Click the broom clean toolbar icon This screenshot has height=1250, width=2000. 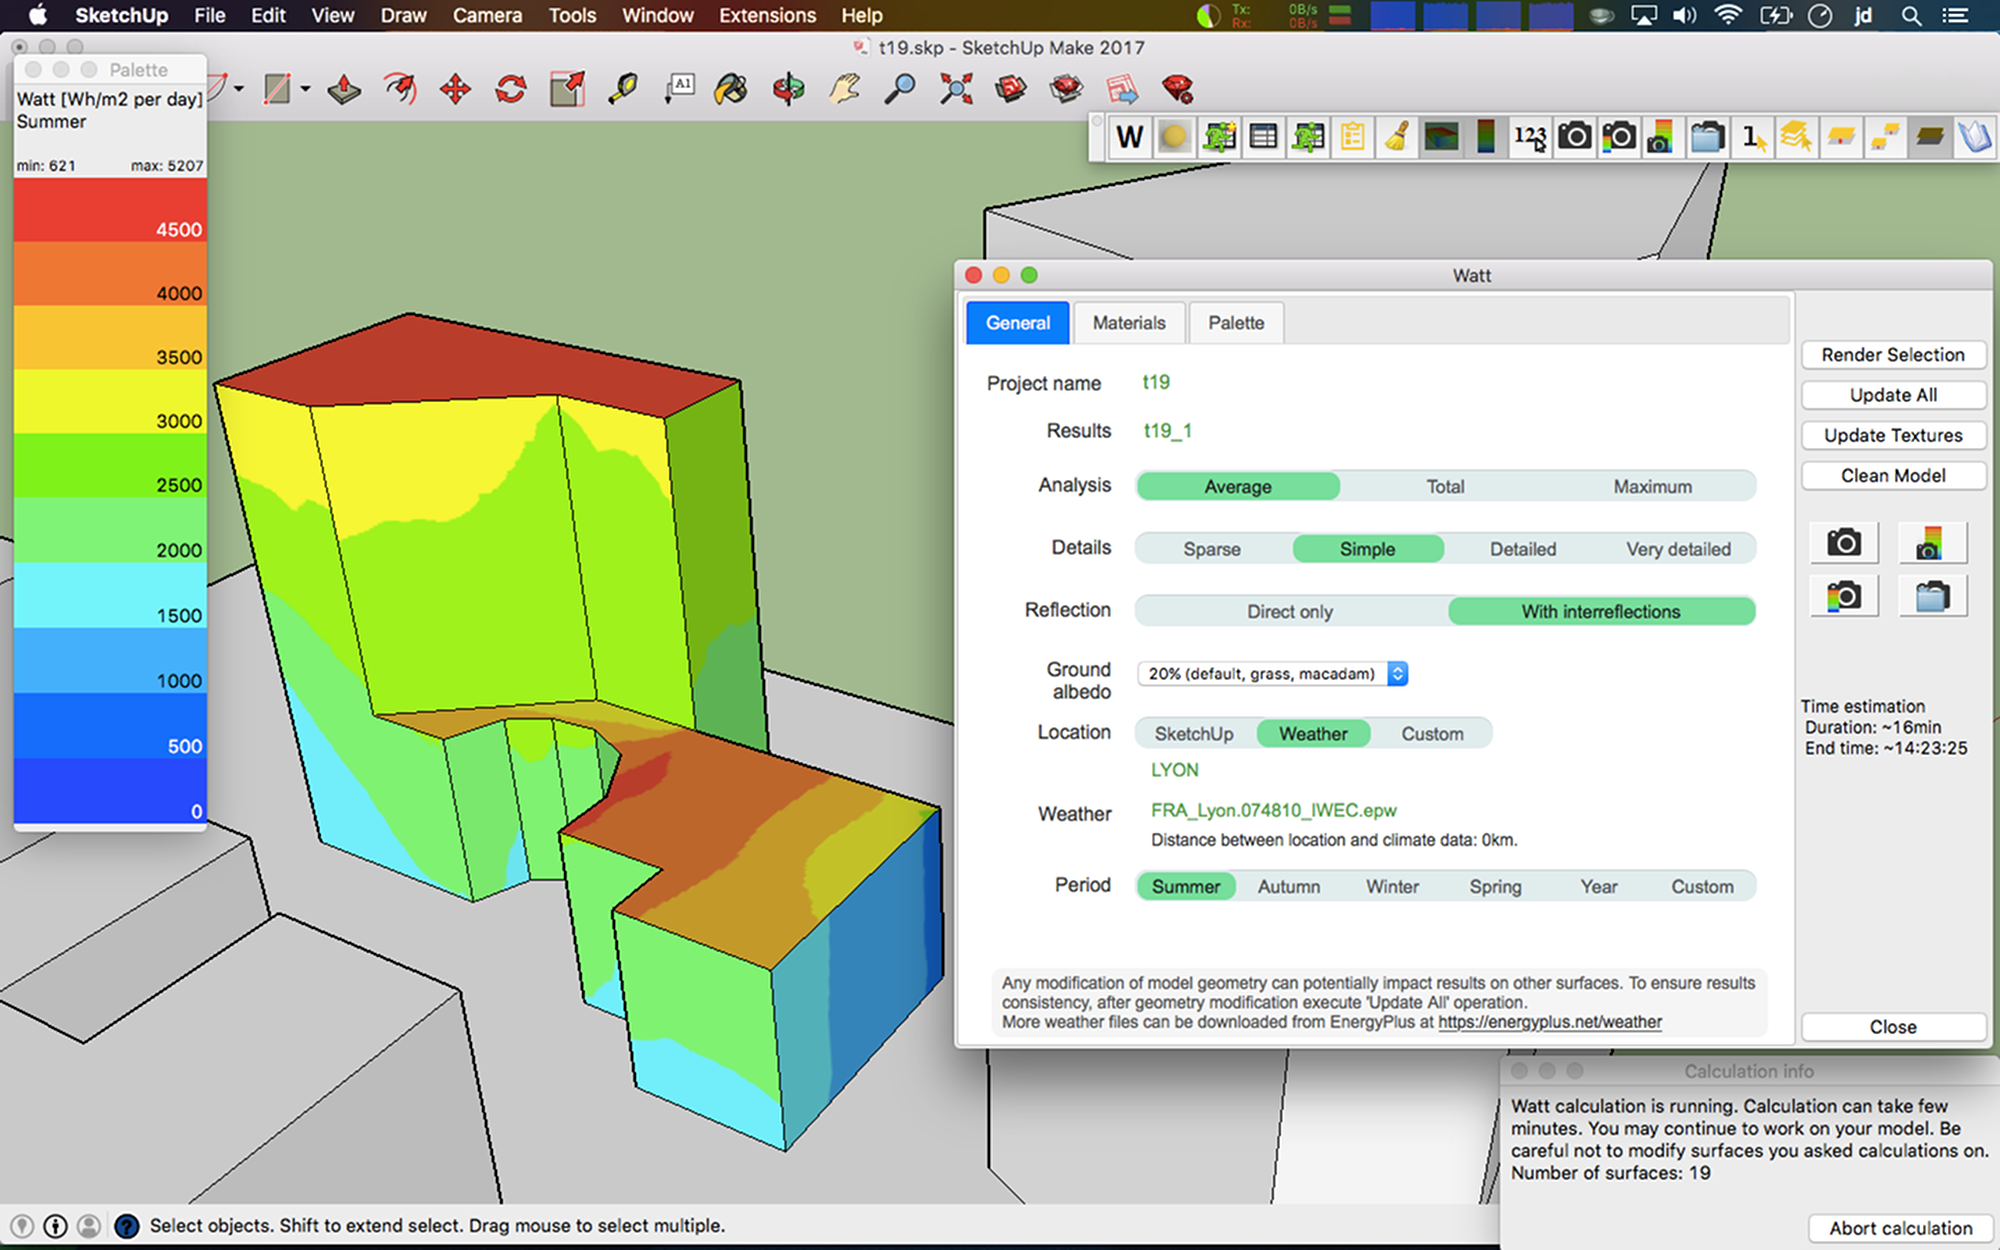pos(1397,137)
